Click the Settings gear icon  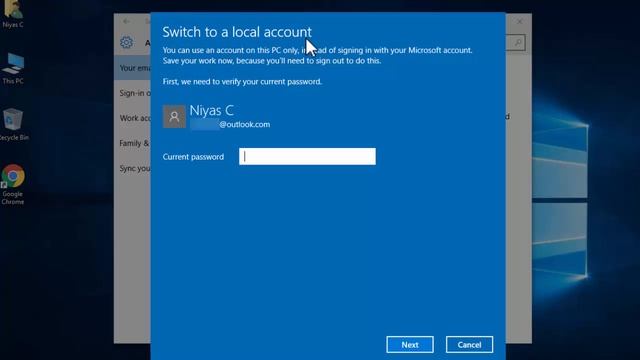pyautogui.click(x=127, y=42)
